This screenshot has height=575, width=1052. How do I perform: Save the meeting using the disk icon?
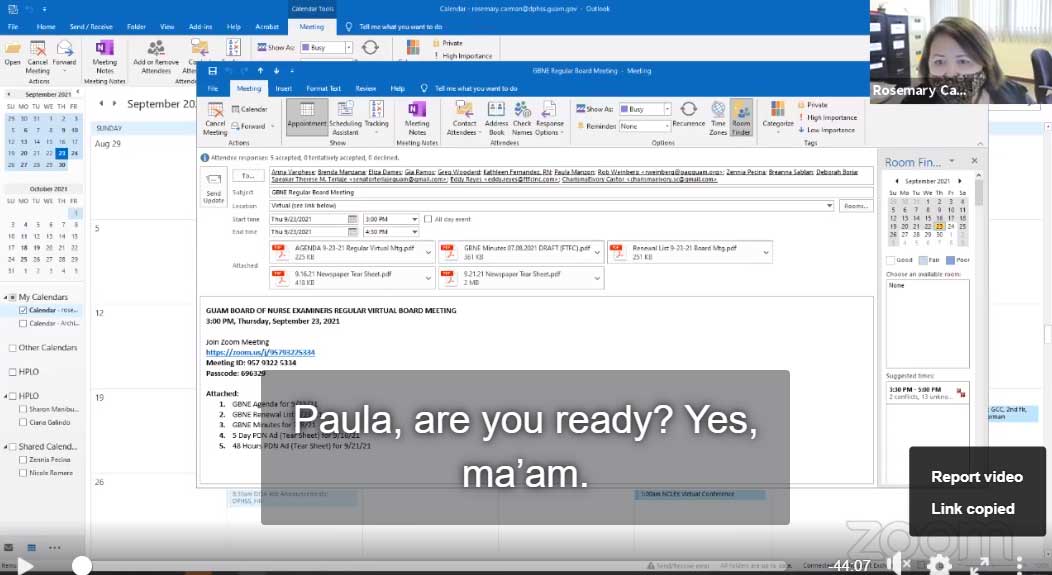coord(213,70)
